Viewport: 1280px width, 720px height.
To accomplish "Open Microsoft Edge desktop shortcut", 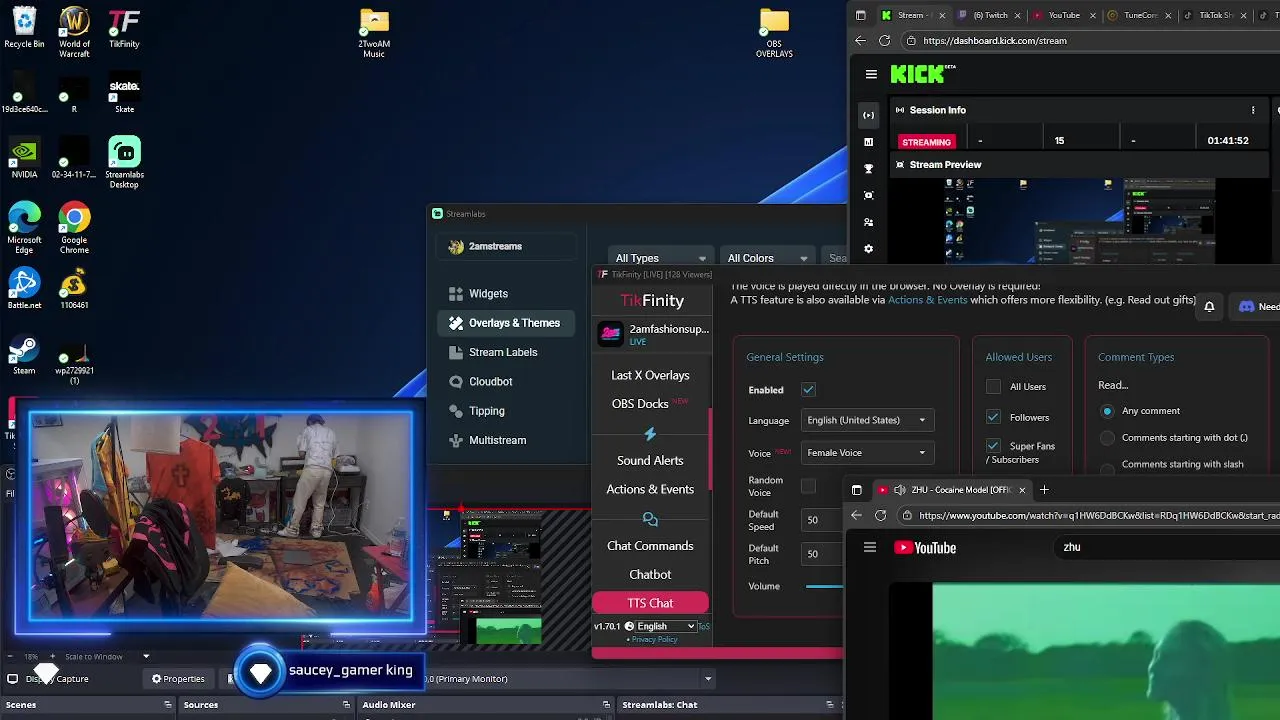I will tap(24, 228).
